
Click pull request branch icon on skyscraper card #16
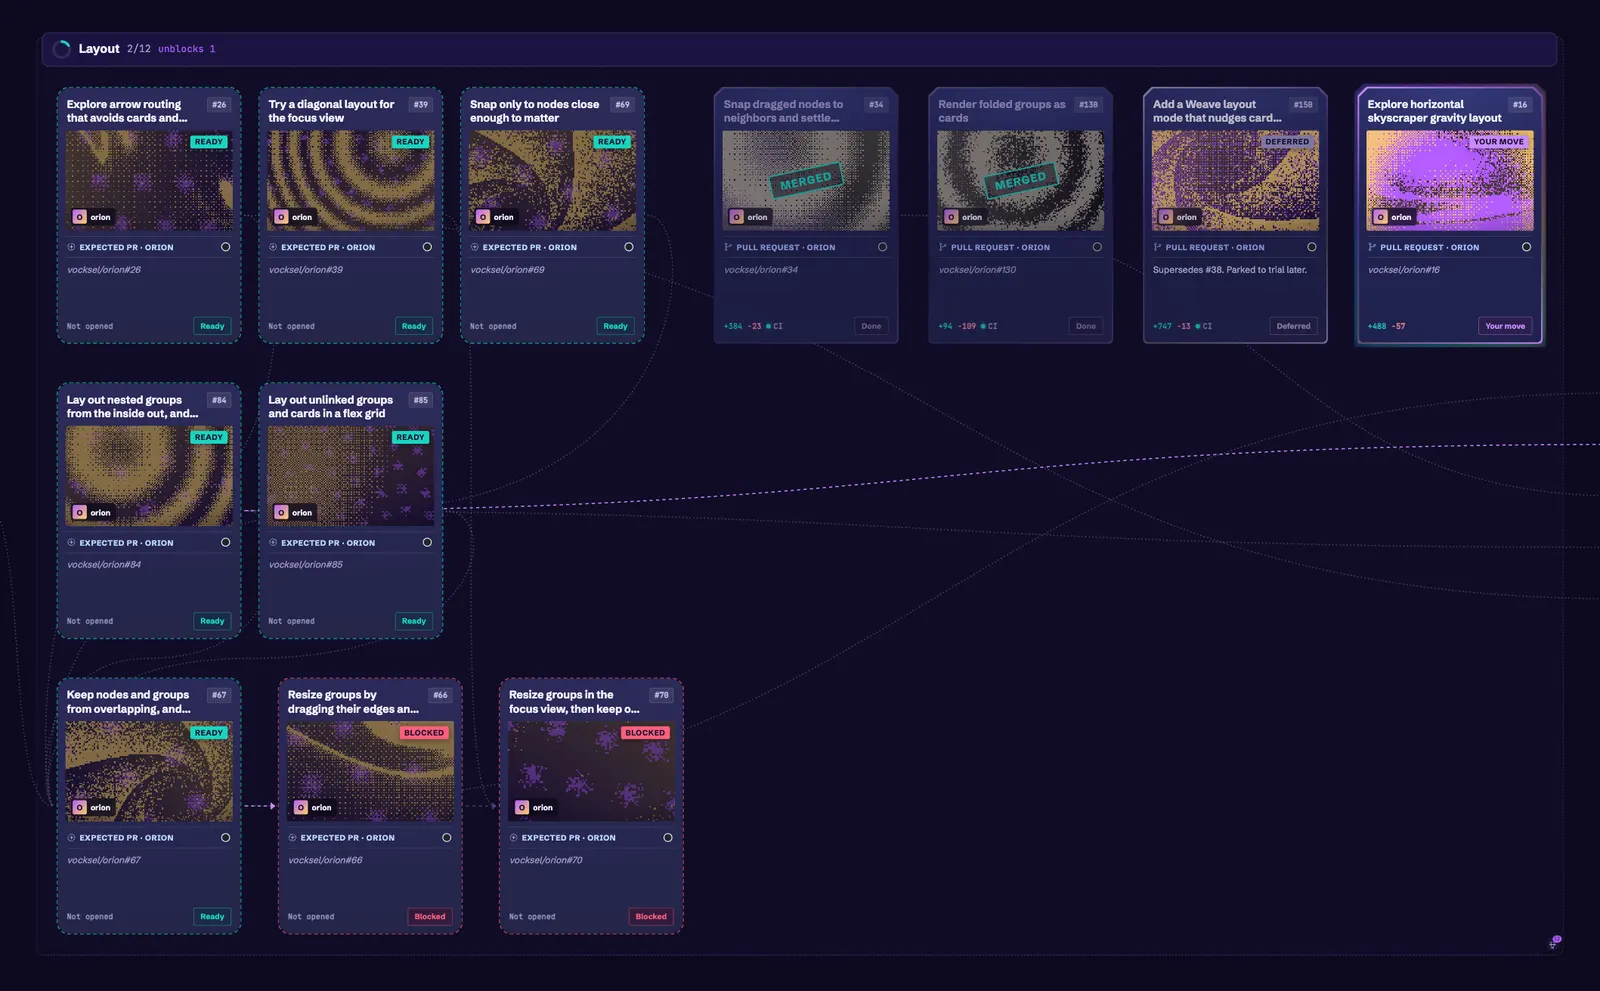pyautogui.click(x=1372, y=247)
